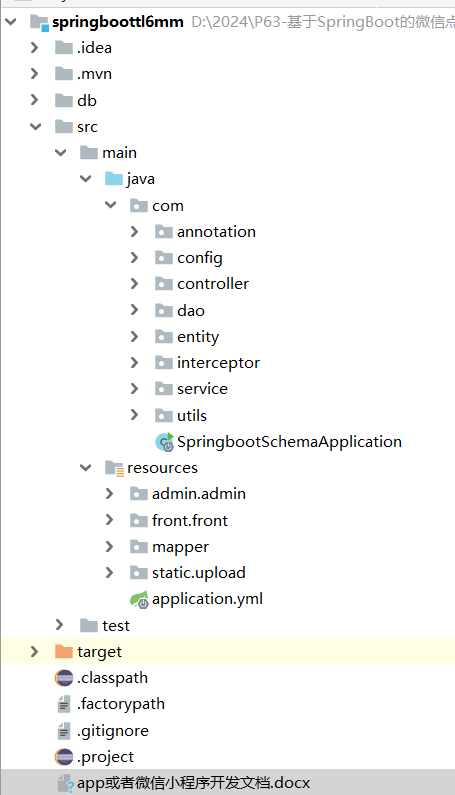Screen dimensions: 455x795
Task: Click the orange target folder icon
Action: (x=64, y=652)
